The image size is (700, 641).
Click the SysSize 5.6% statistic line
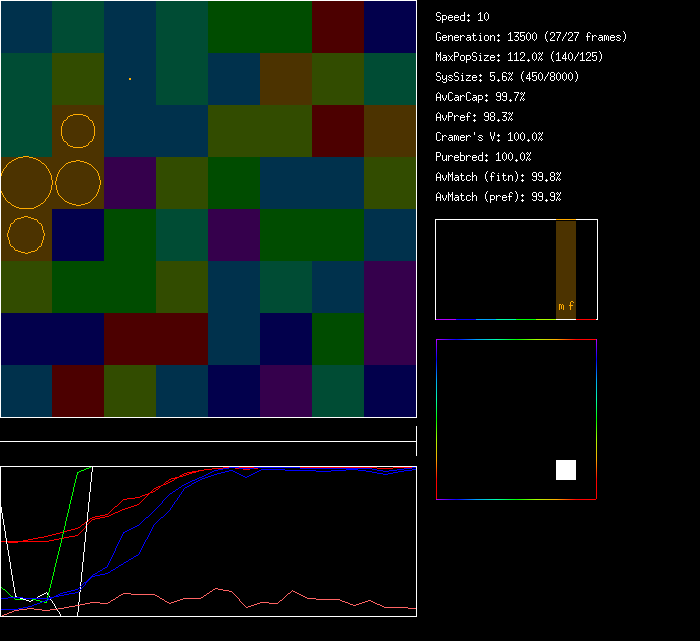tap(504, 77)
